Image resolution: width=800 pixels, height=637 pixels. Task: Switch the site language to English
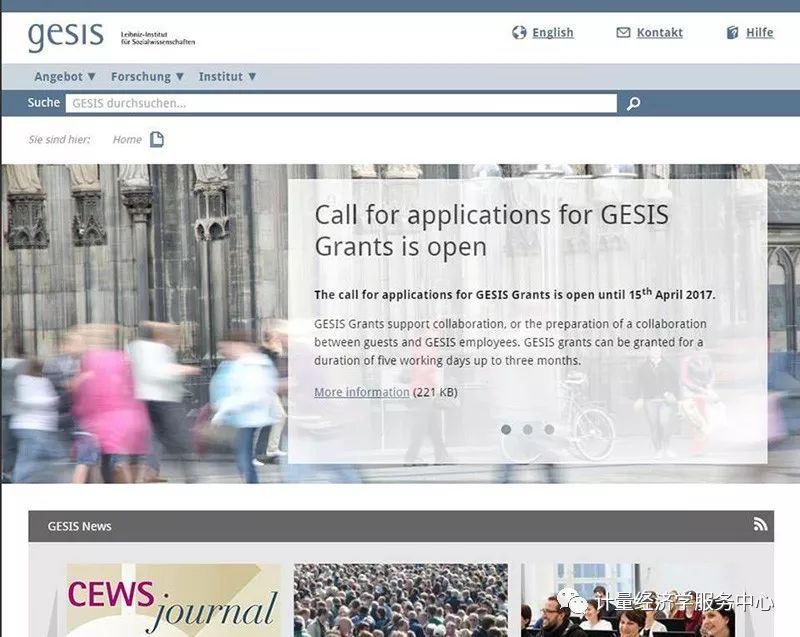551,32
